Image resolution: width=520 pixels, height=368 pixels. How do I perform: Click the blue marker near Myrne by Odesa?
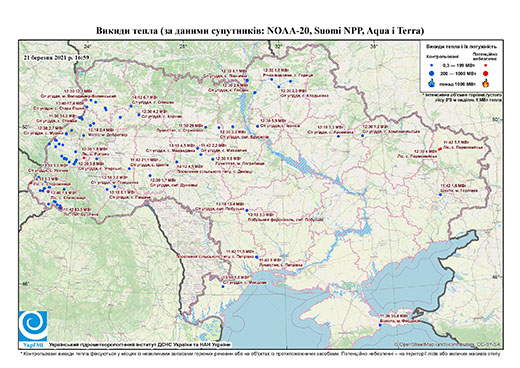click(223, 286)
